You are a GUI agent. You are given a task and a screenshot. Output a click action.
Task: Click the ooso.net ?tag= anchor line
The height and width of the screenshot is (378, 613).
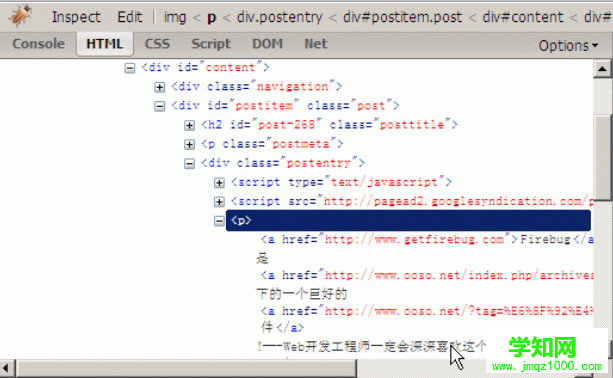427,311
